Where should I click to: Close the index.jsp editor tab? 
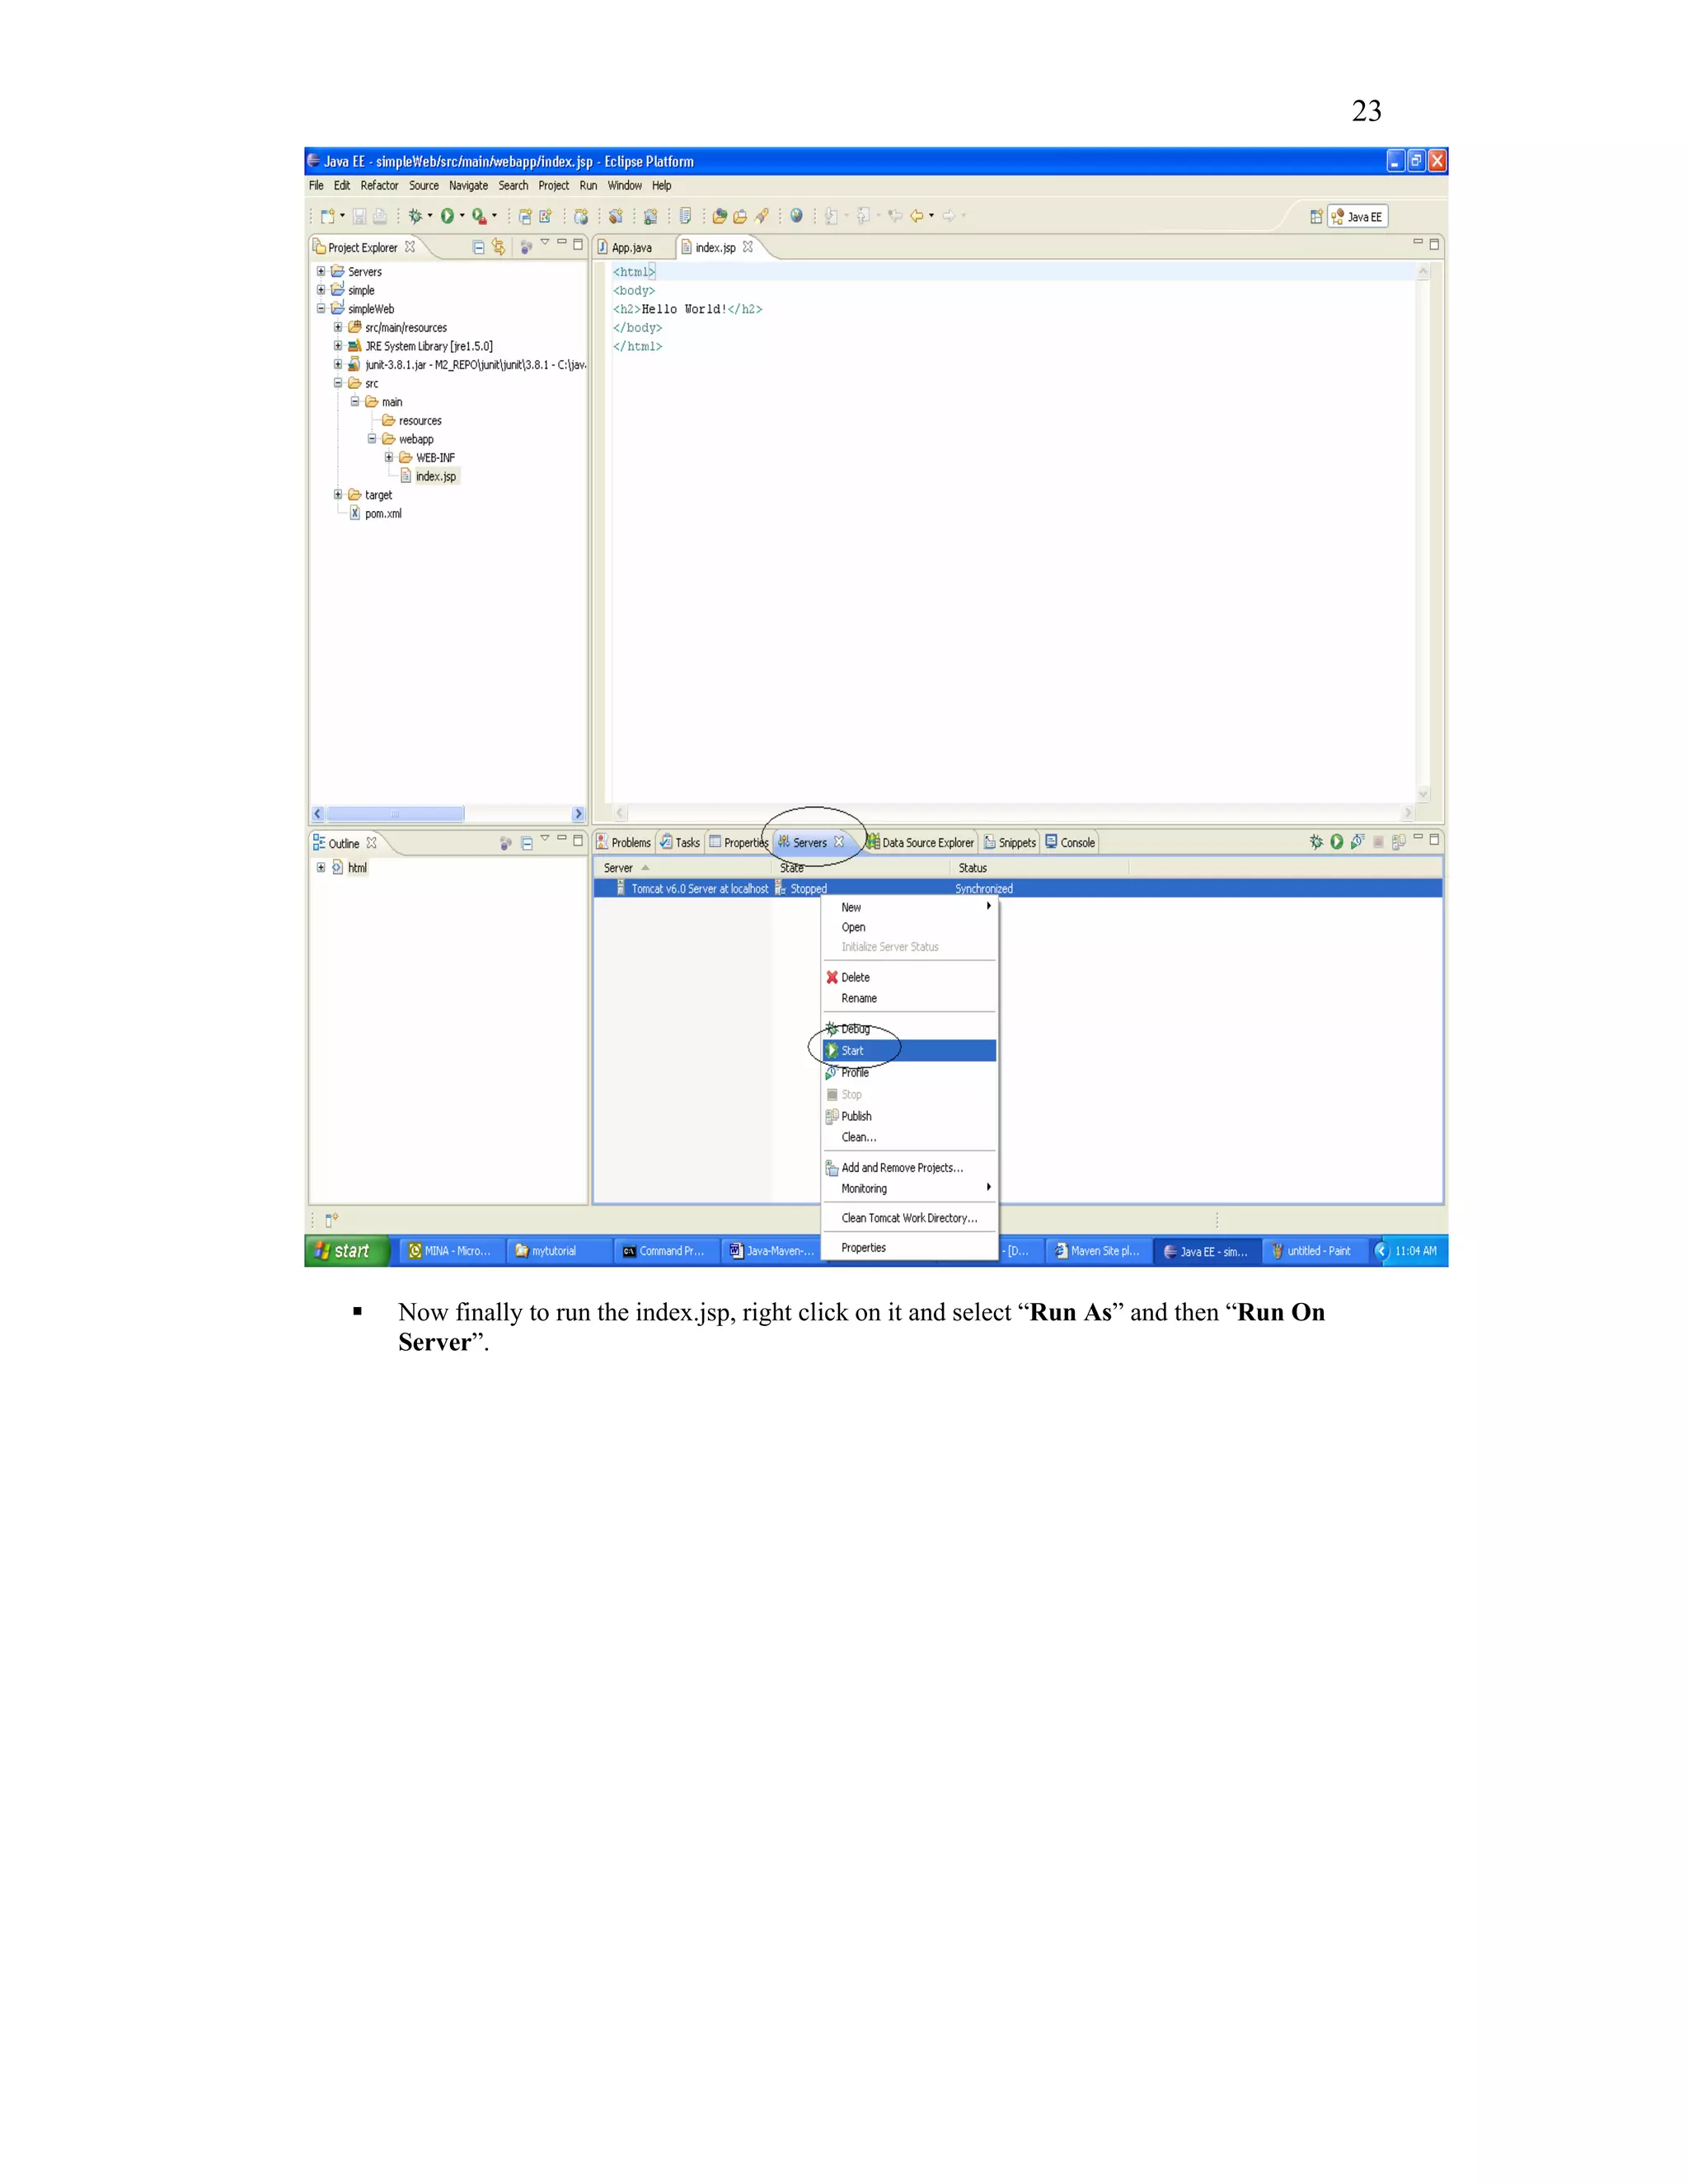(748, 247)
